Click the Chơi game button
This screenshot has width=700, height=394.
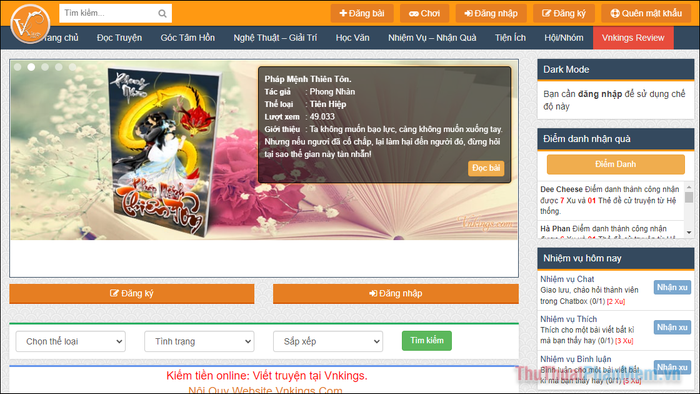(x=425, y=13)
